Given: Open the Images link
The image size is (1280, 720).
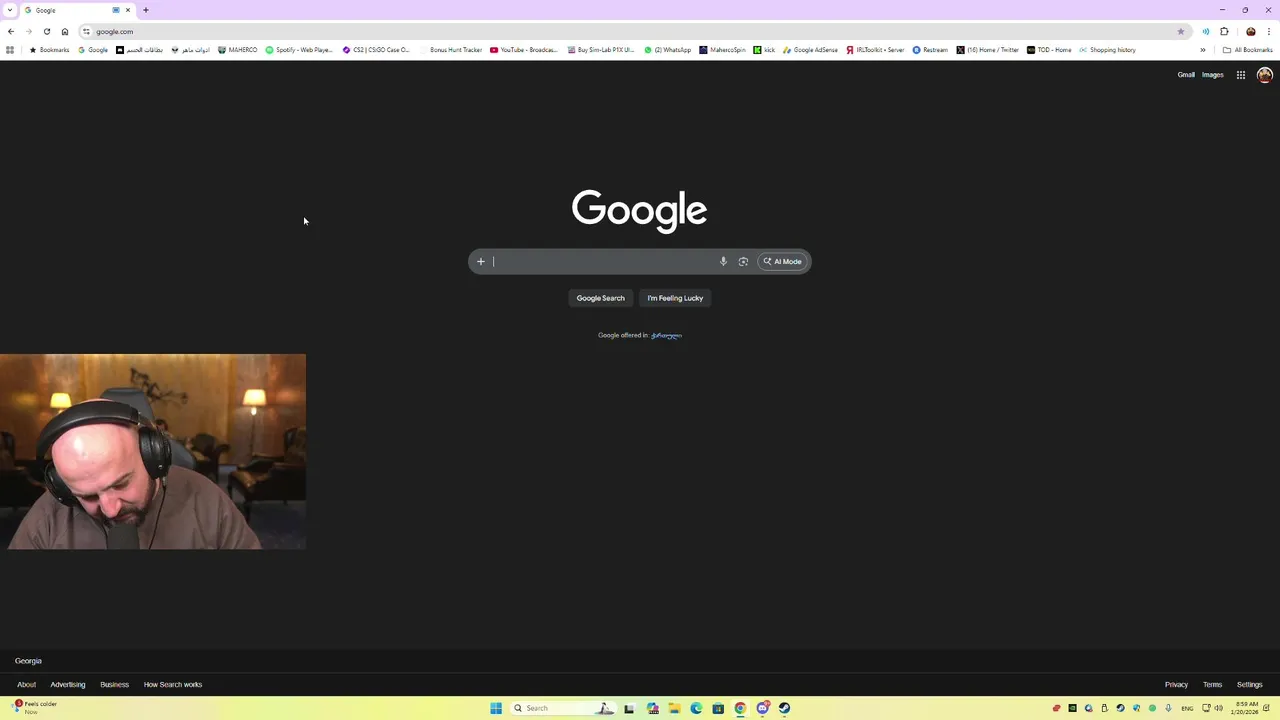Looking at the screenshot, I should click(x=1213, y=75).
